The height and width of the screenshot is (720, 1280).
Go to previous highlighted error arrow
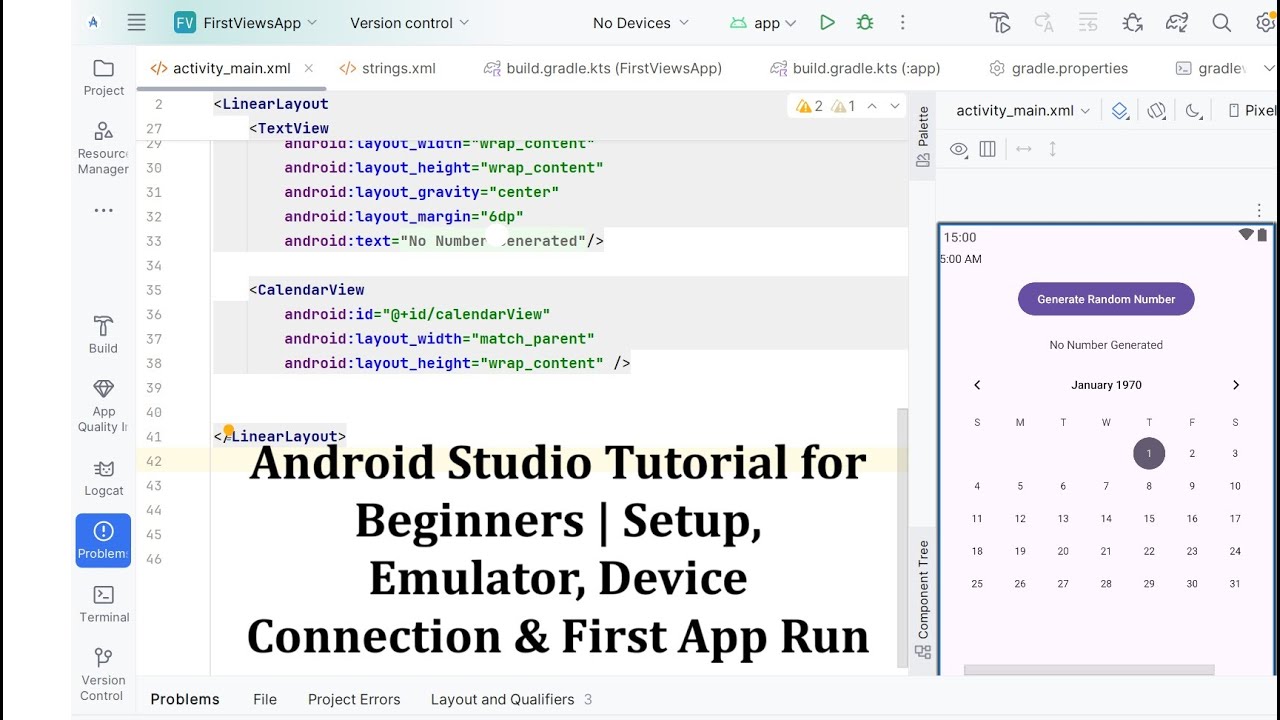[872, 106]
